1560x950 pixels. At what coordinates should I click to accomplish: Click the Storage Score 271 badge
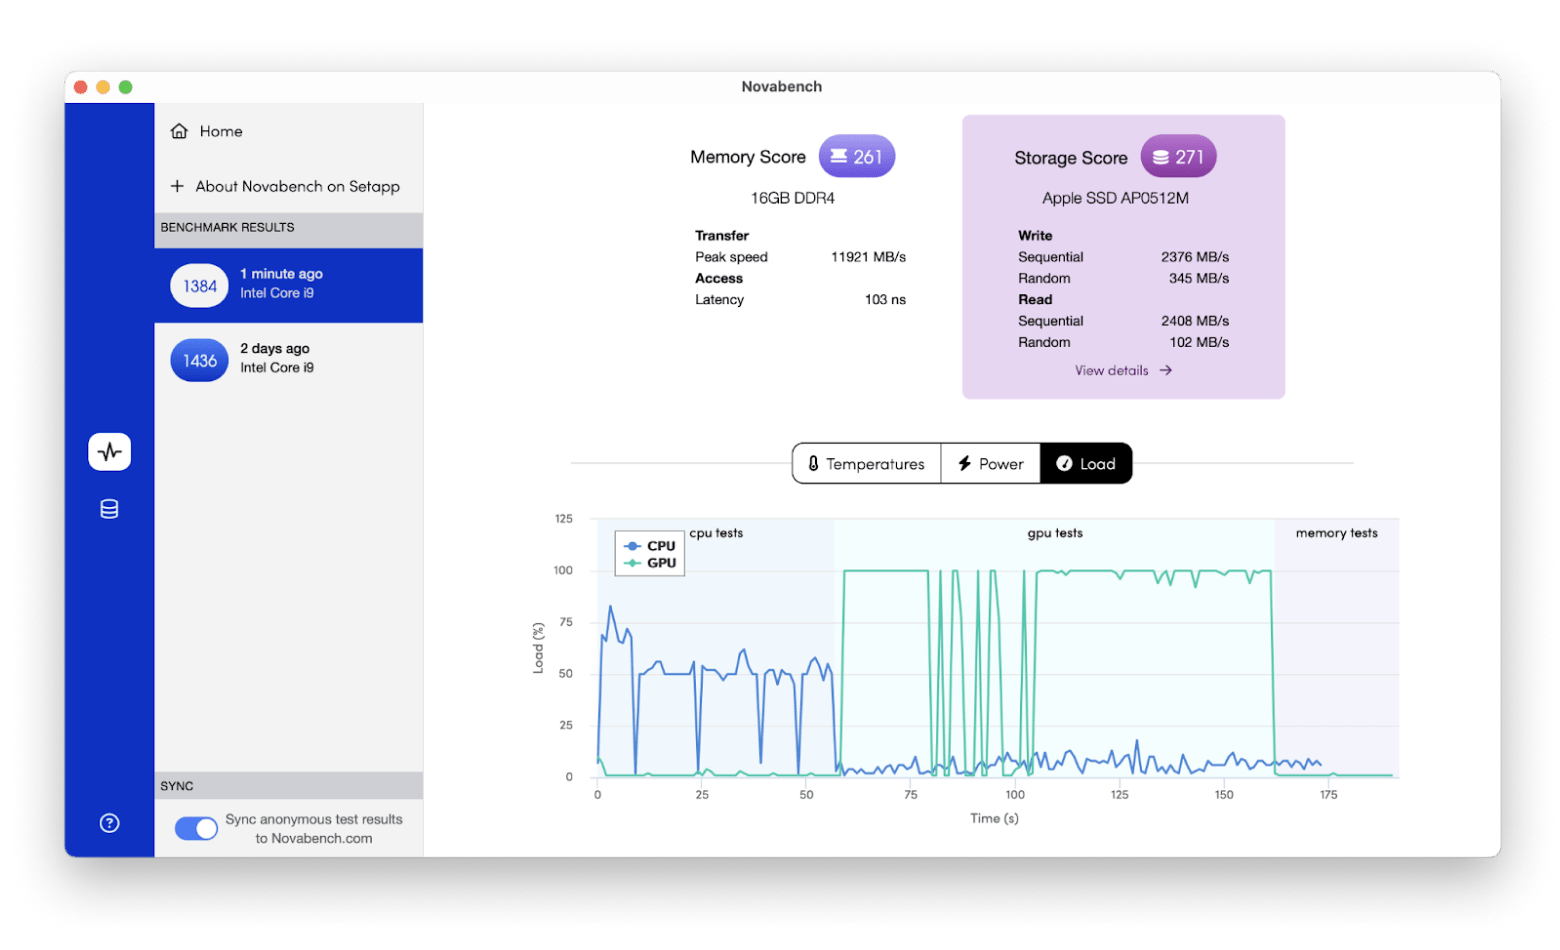point(1177,156)
